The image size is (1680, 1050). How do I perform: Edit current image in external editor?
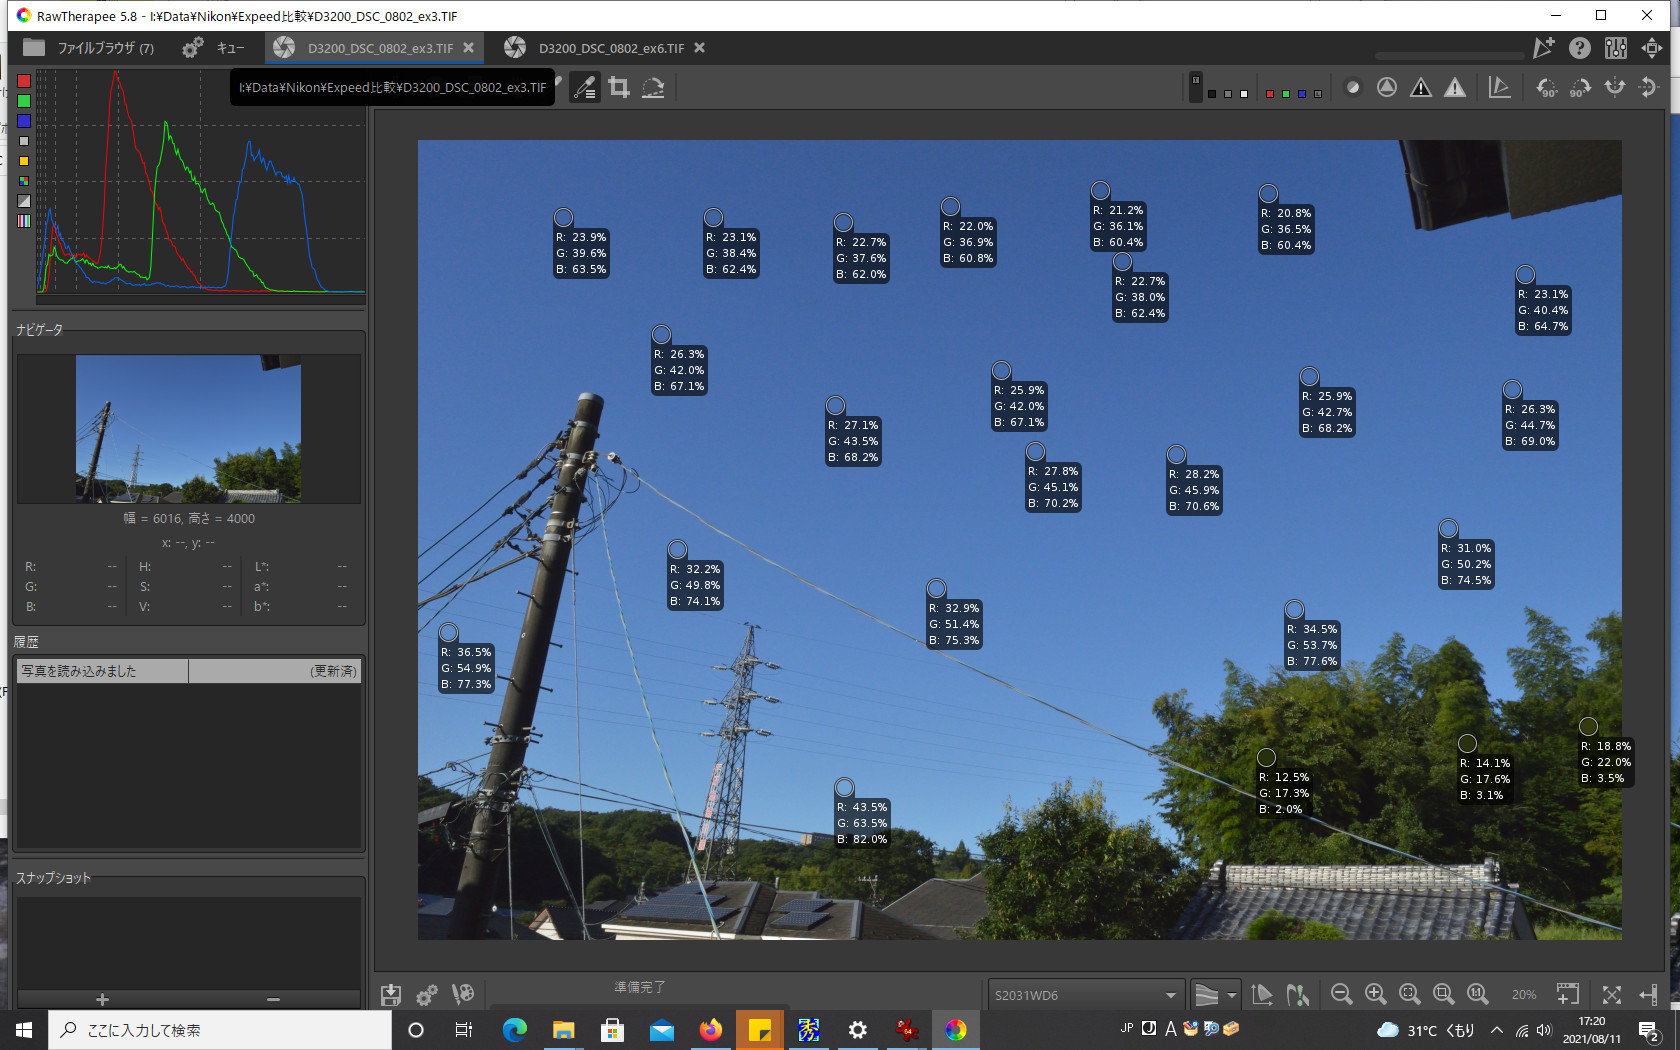click(463, 994)
